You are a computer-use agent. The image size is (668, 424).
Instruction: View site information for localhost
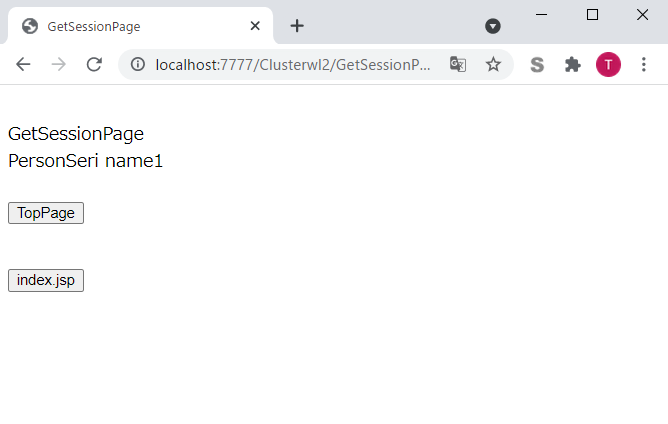[x=138, y=65]
